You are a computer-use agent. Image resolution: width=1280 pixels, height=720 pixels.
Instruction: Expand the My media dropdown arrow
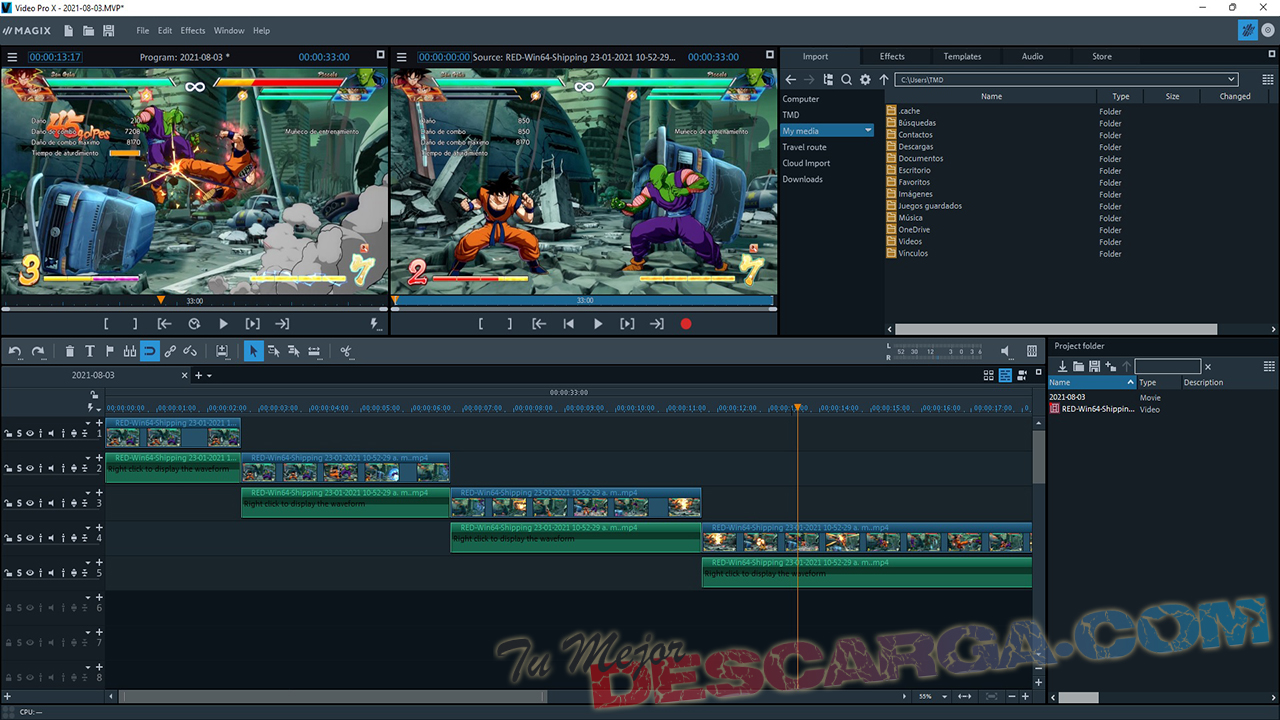[x=867, y=131]
